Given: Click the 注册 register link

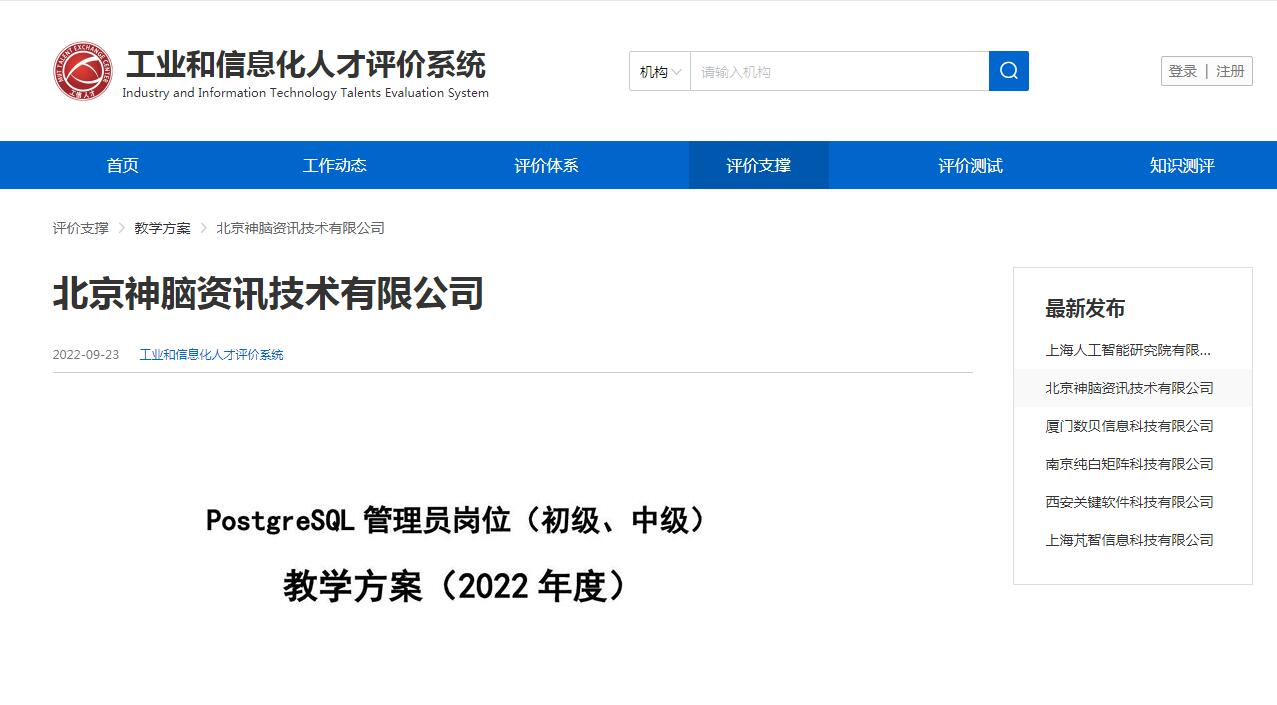Looking at the screenshot, I should pos(1230,71).
